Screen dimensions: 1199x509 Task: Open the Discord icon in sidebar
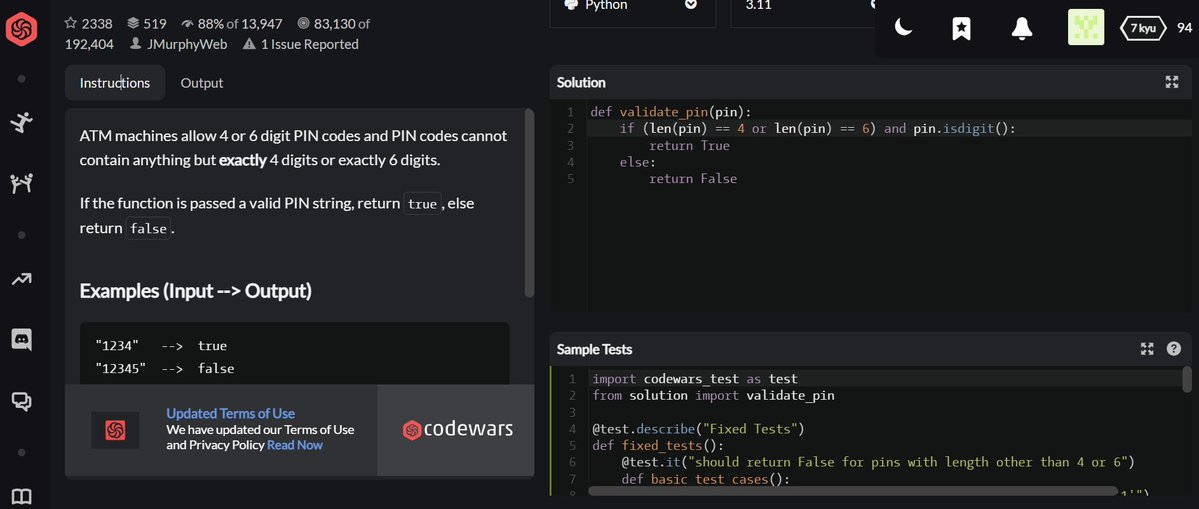pyautogui.click(x=21, y=339)
